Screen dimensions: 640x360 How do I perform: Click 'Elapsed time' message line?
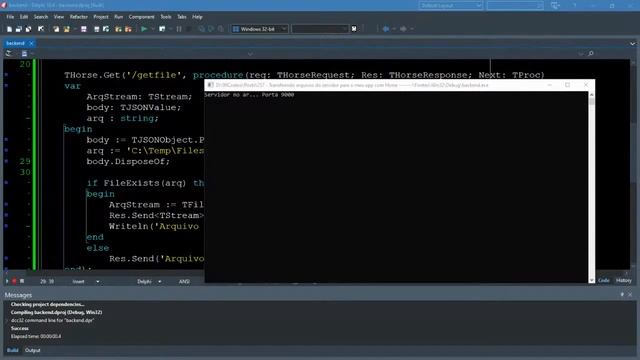pos(36,336)
